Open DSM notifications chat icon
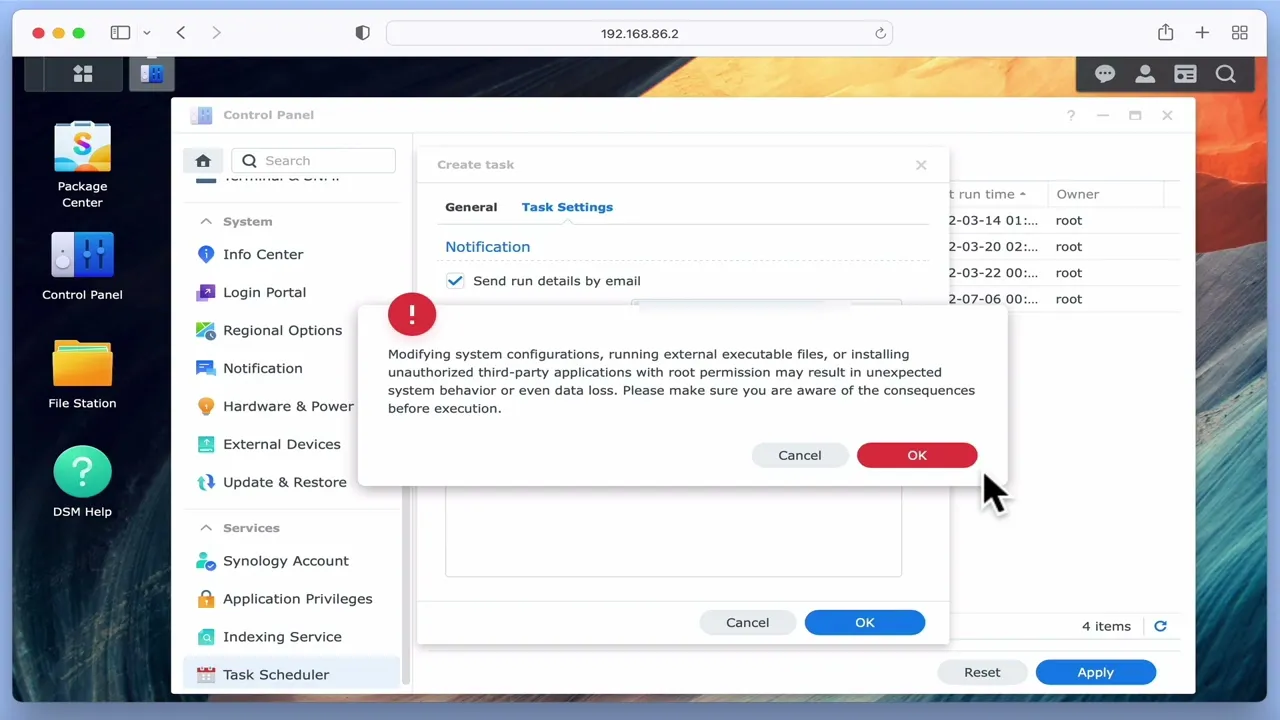 1105,74
